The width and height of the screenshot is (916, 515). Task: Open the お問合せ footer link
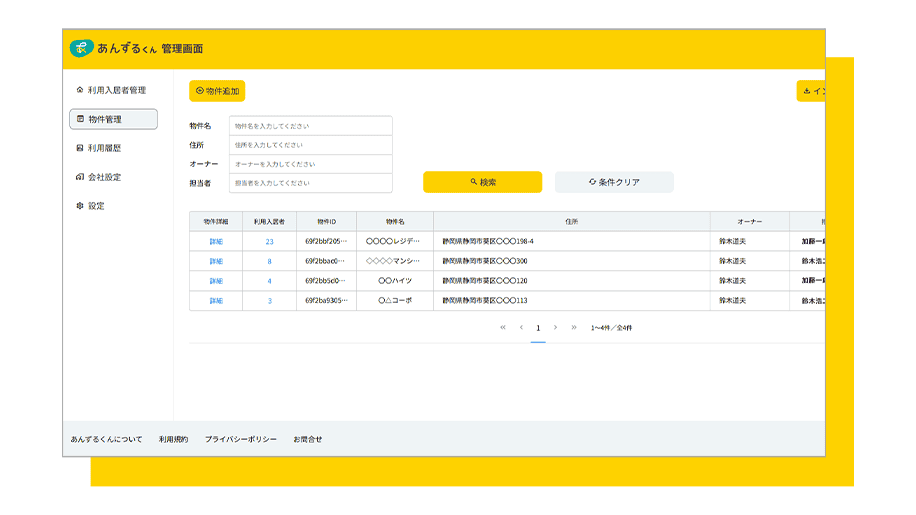click(x=307, y=439)
